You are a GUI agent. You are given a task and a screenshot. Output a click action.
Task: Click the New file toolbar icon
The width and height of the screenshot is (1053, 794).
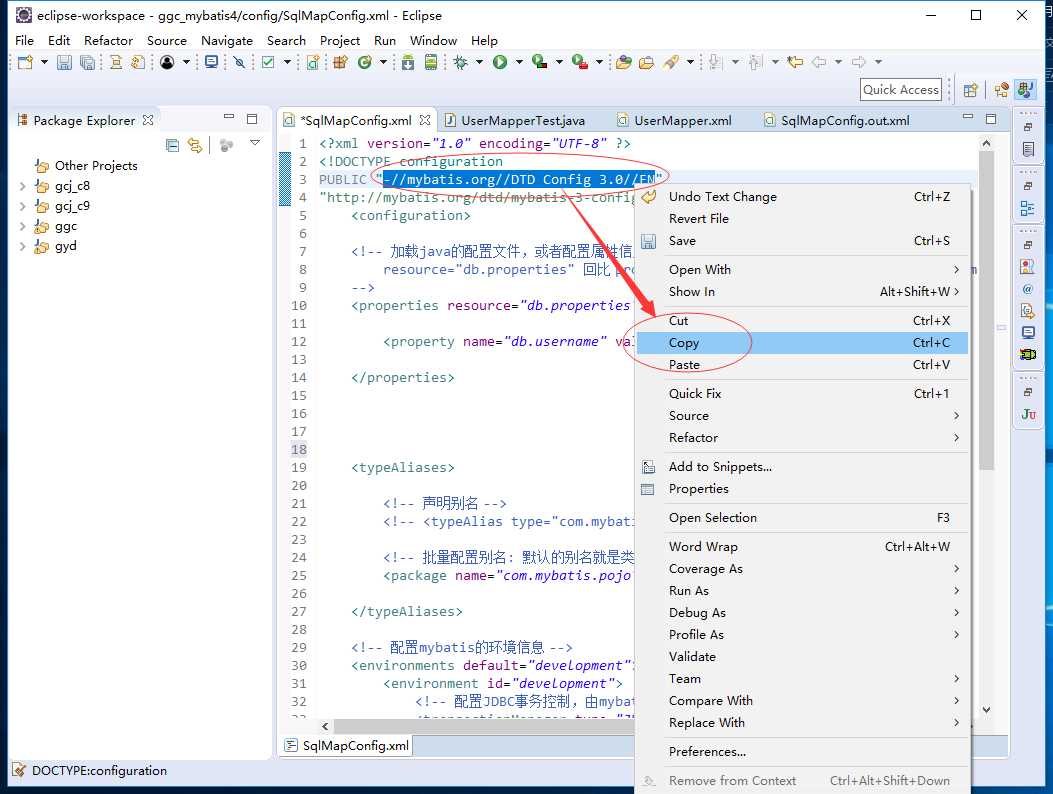click(26, 62)
